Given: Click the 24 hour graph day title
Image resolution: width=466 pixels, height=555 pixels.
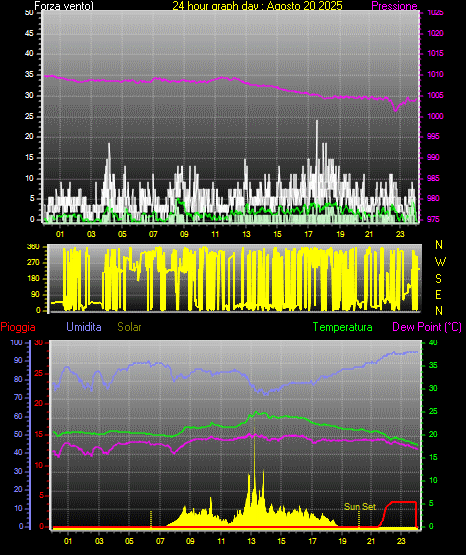Looking at the screenshot, I should (257, 6).
